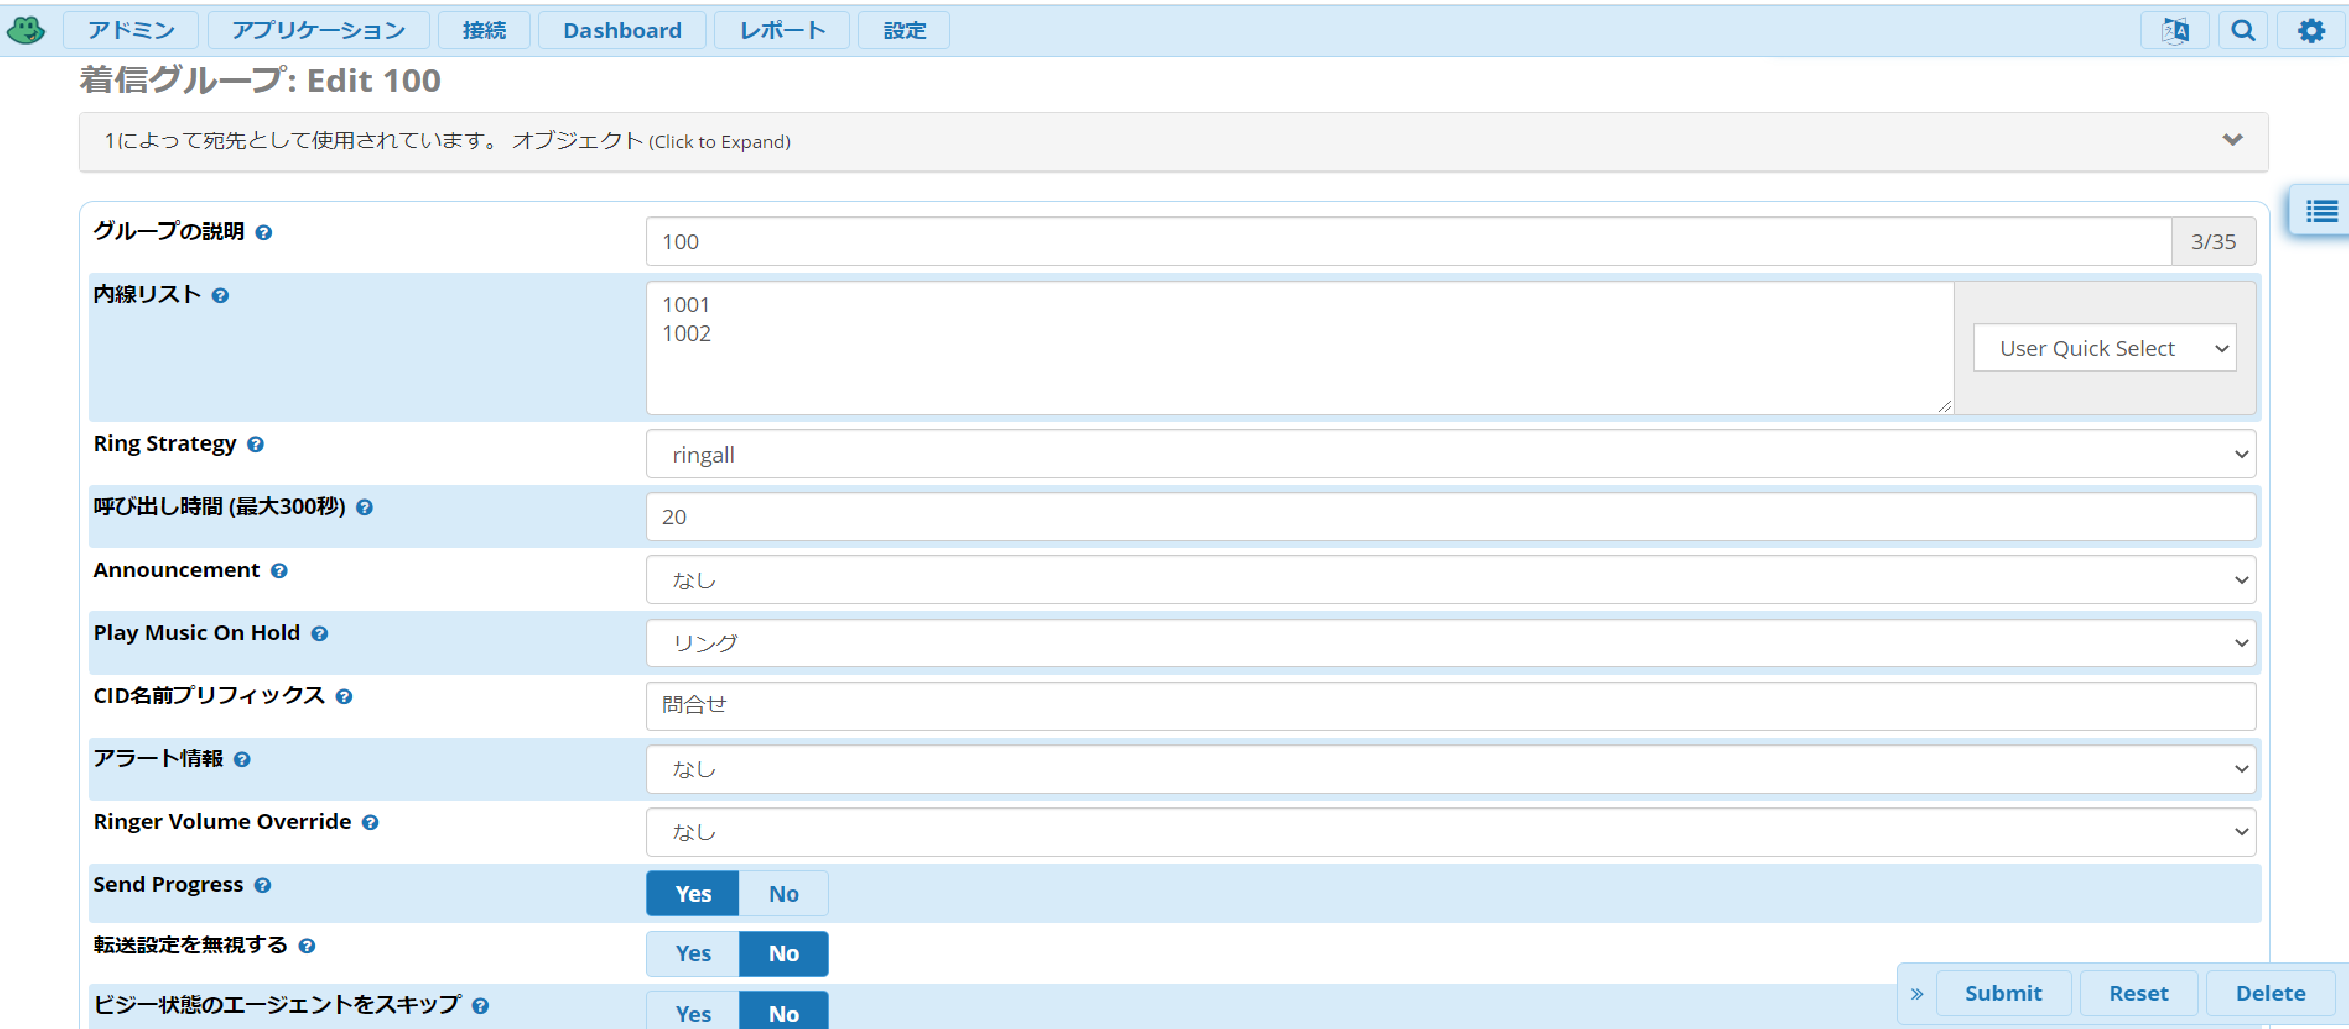Show help for Ring Strategy
Screen dimensions: 2349x1029
(256, 444)
